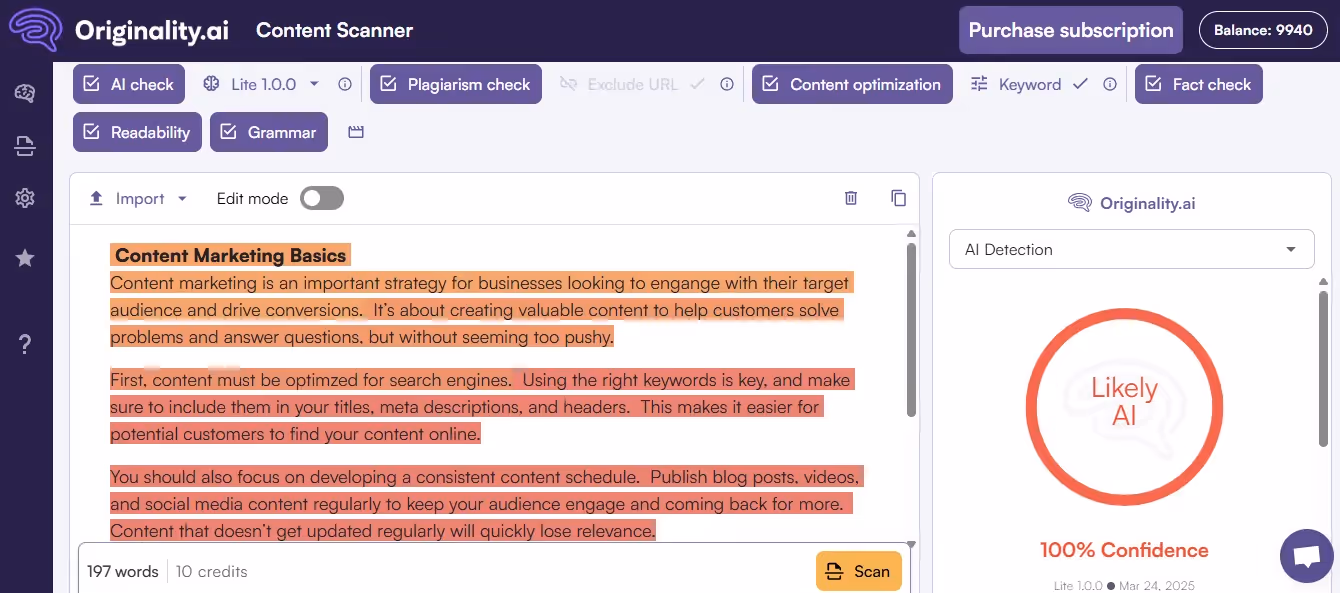The width and height of the screenshot is (1340, 593).
Task: Toggle the Readability checkbox
Action: pyautogui.click(x=92, y=132)
